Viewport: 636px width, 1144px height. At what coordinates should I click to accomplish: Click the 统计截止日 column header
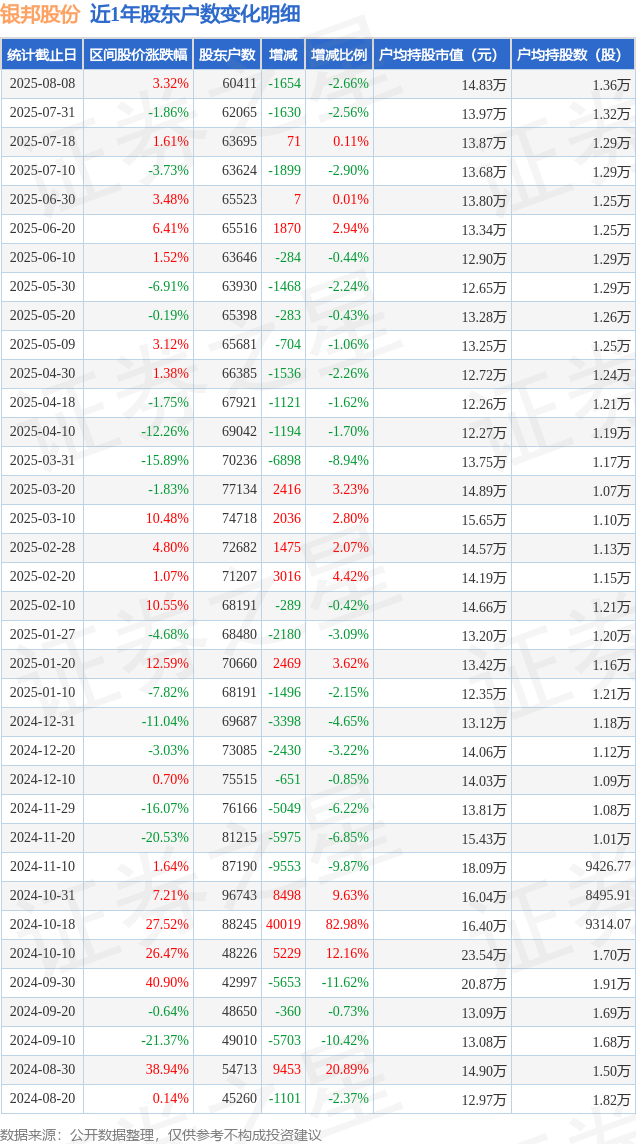pos(42,54)
